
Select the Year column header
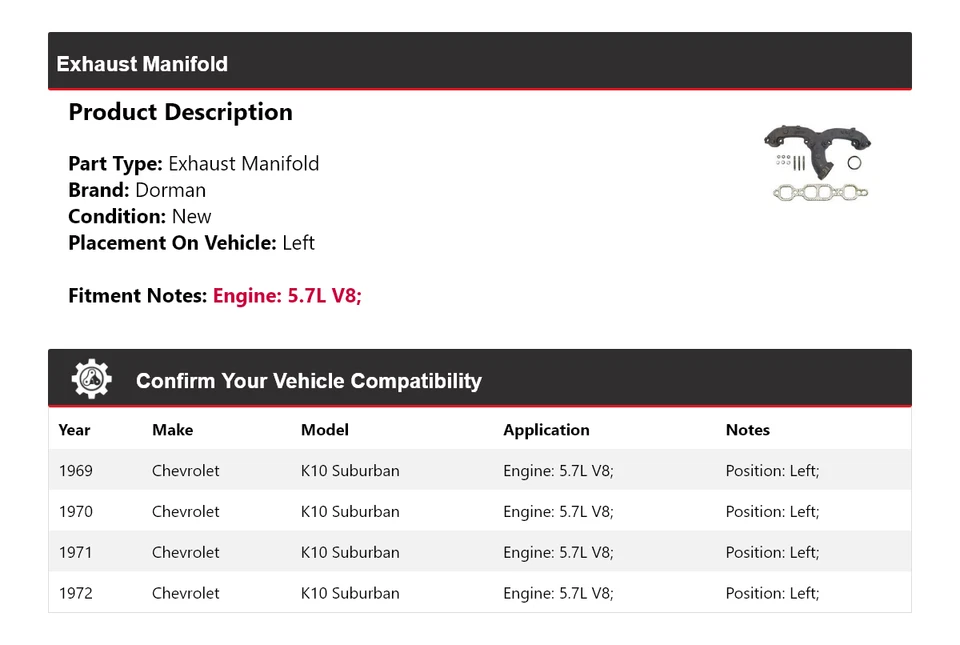pyautogui.click(x=74, y=430)
